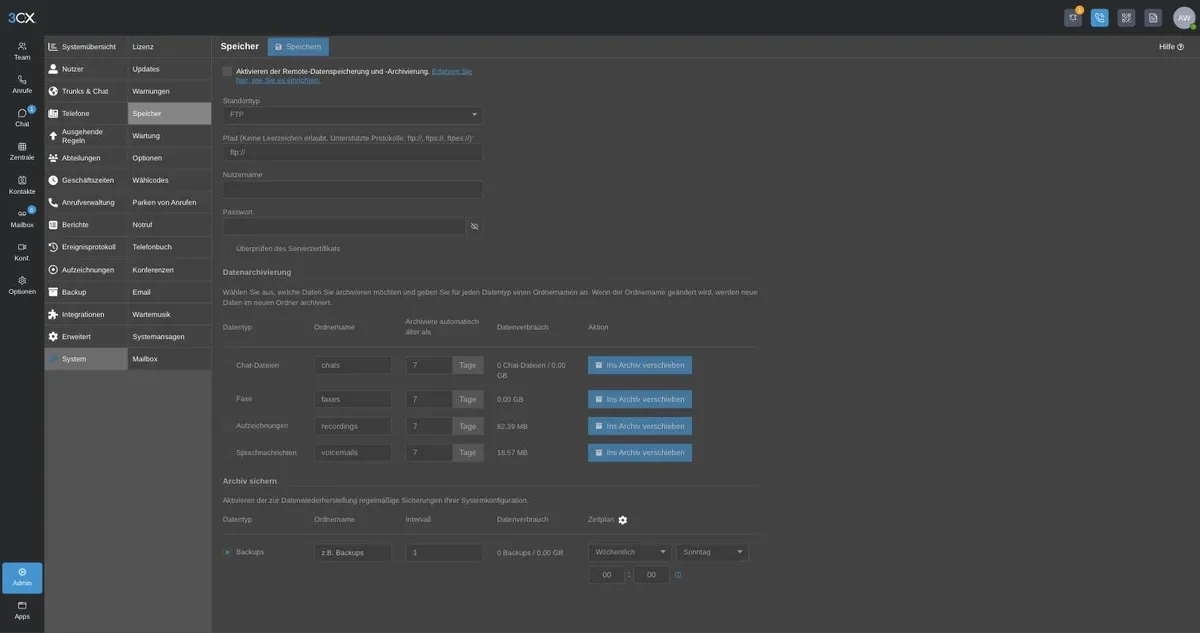Click the Speichern button
This screenshot has width=1200, height=633.
(298, 46)
